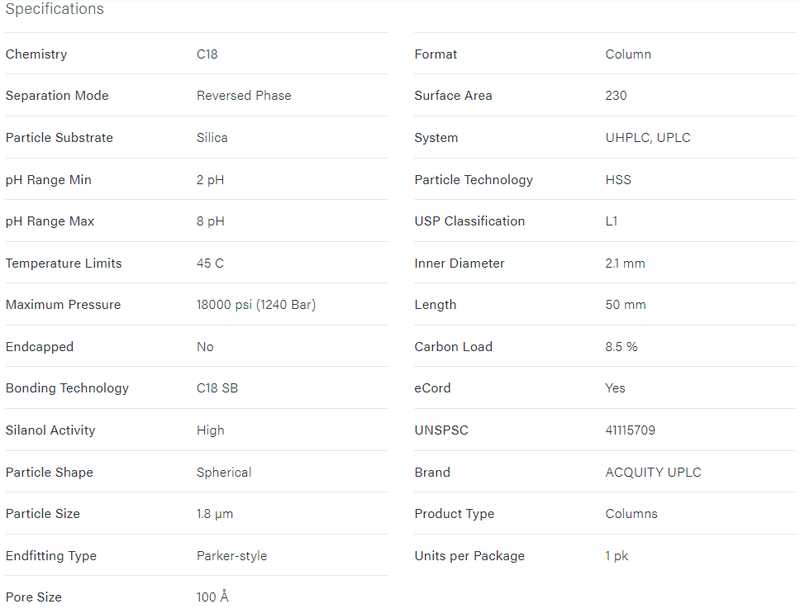
Task: Click the Temperature Limits 45 C value
Action: (x=210, y=263)
